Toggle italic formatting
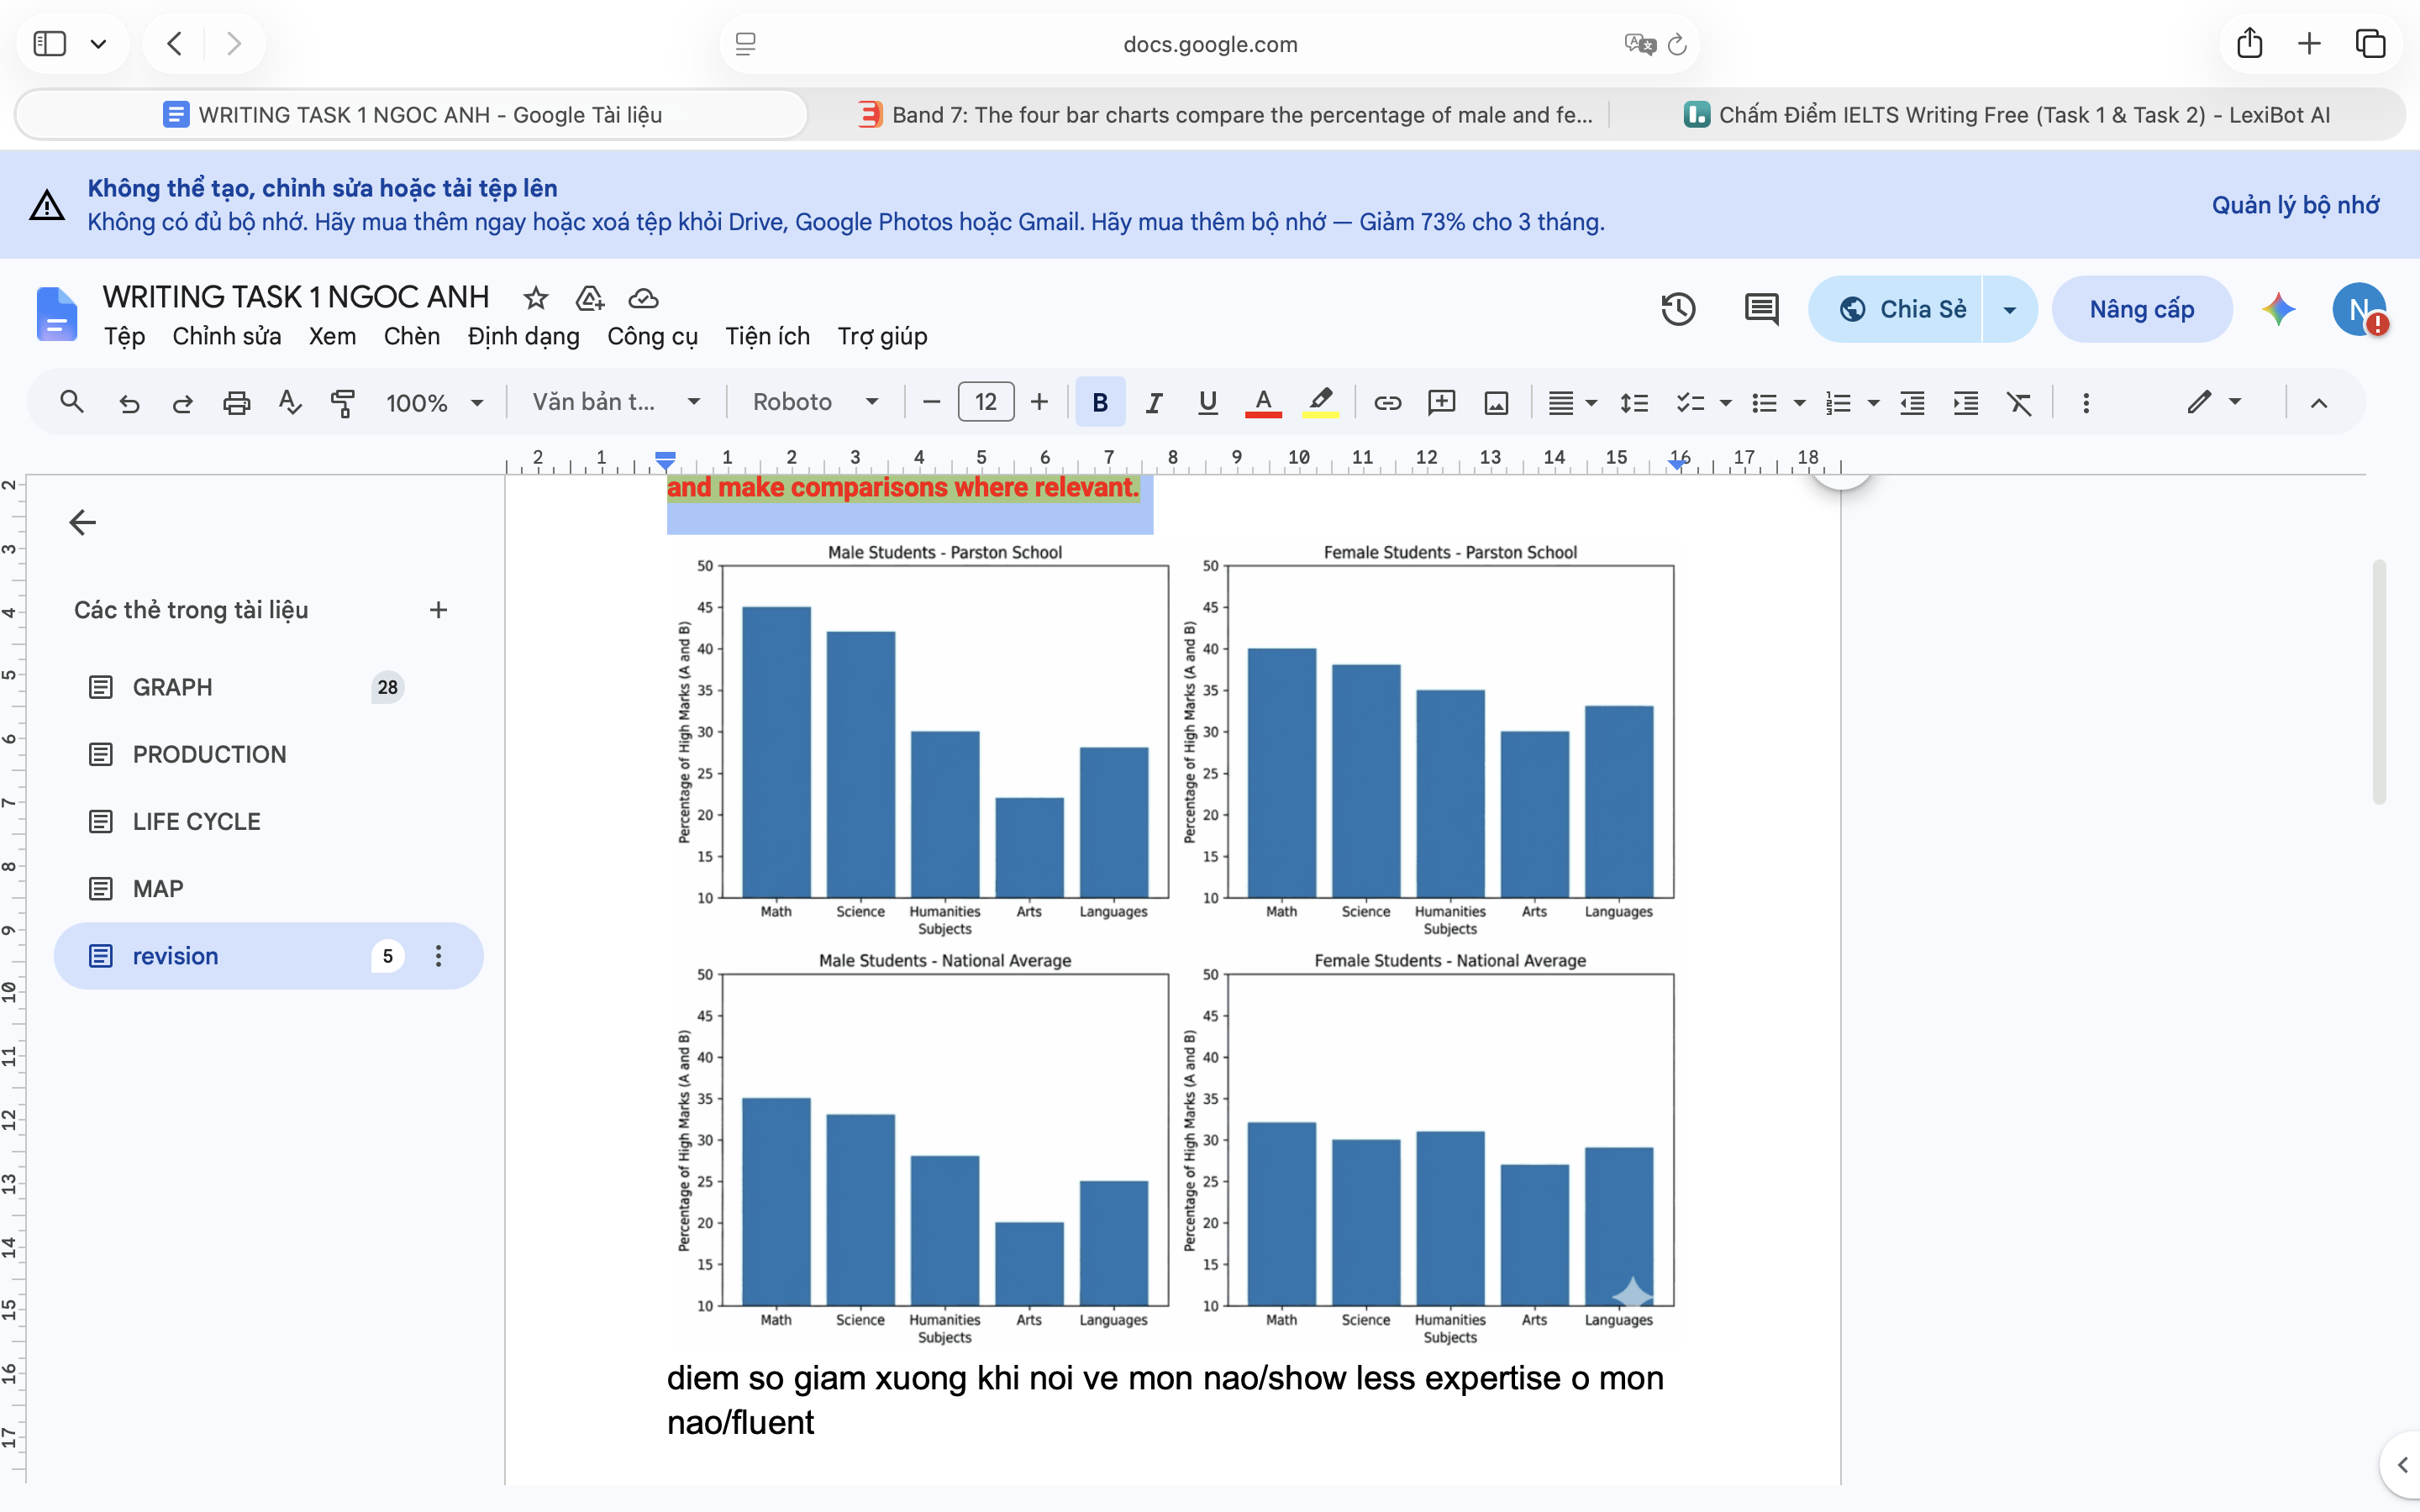This screenshot has width=2420, height=1512. tap(1154, 403)
